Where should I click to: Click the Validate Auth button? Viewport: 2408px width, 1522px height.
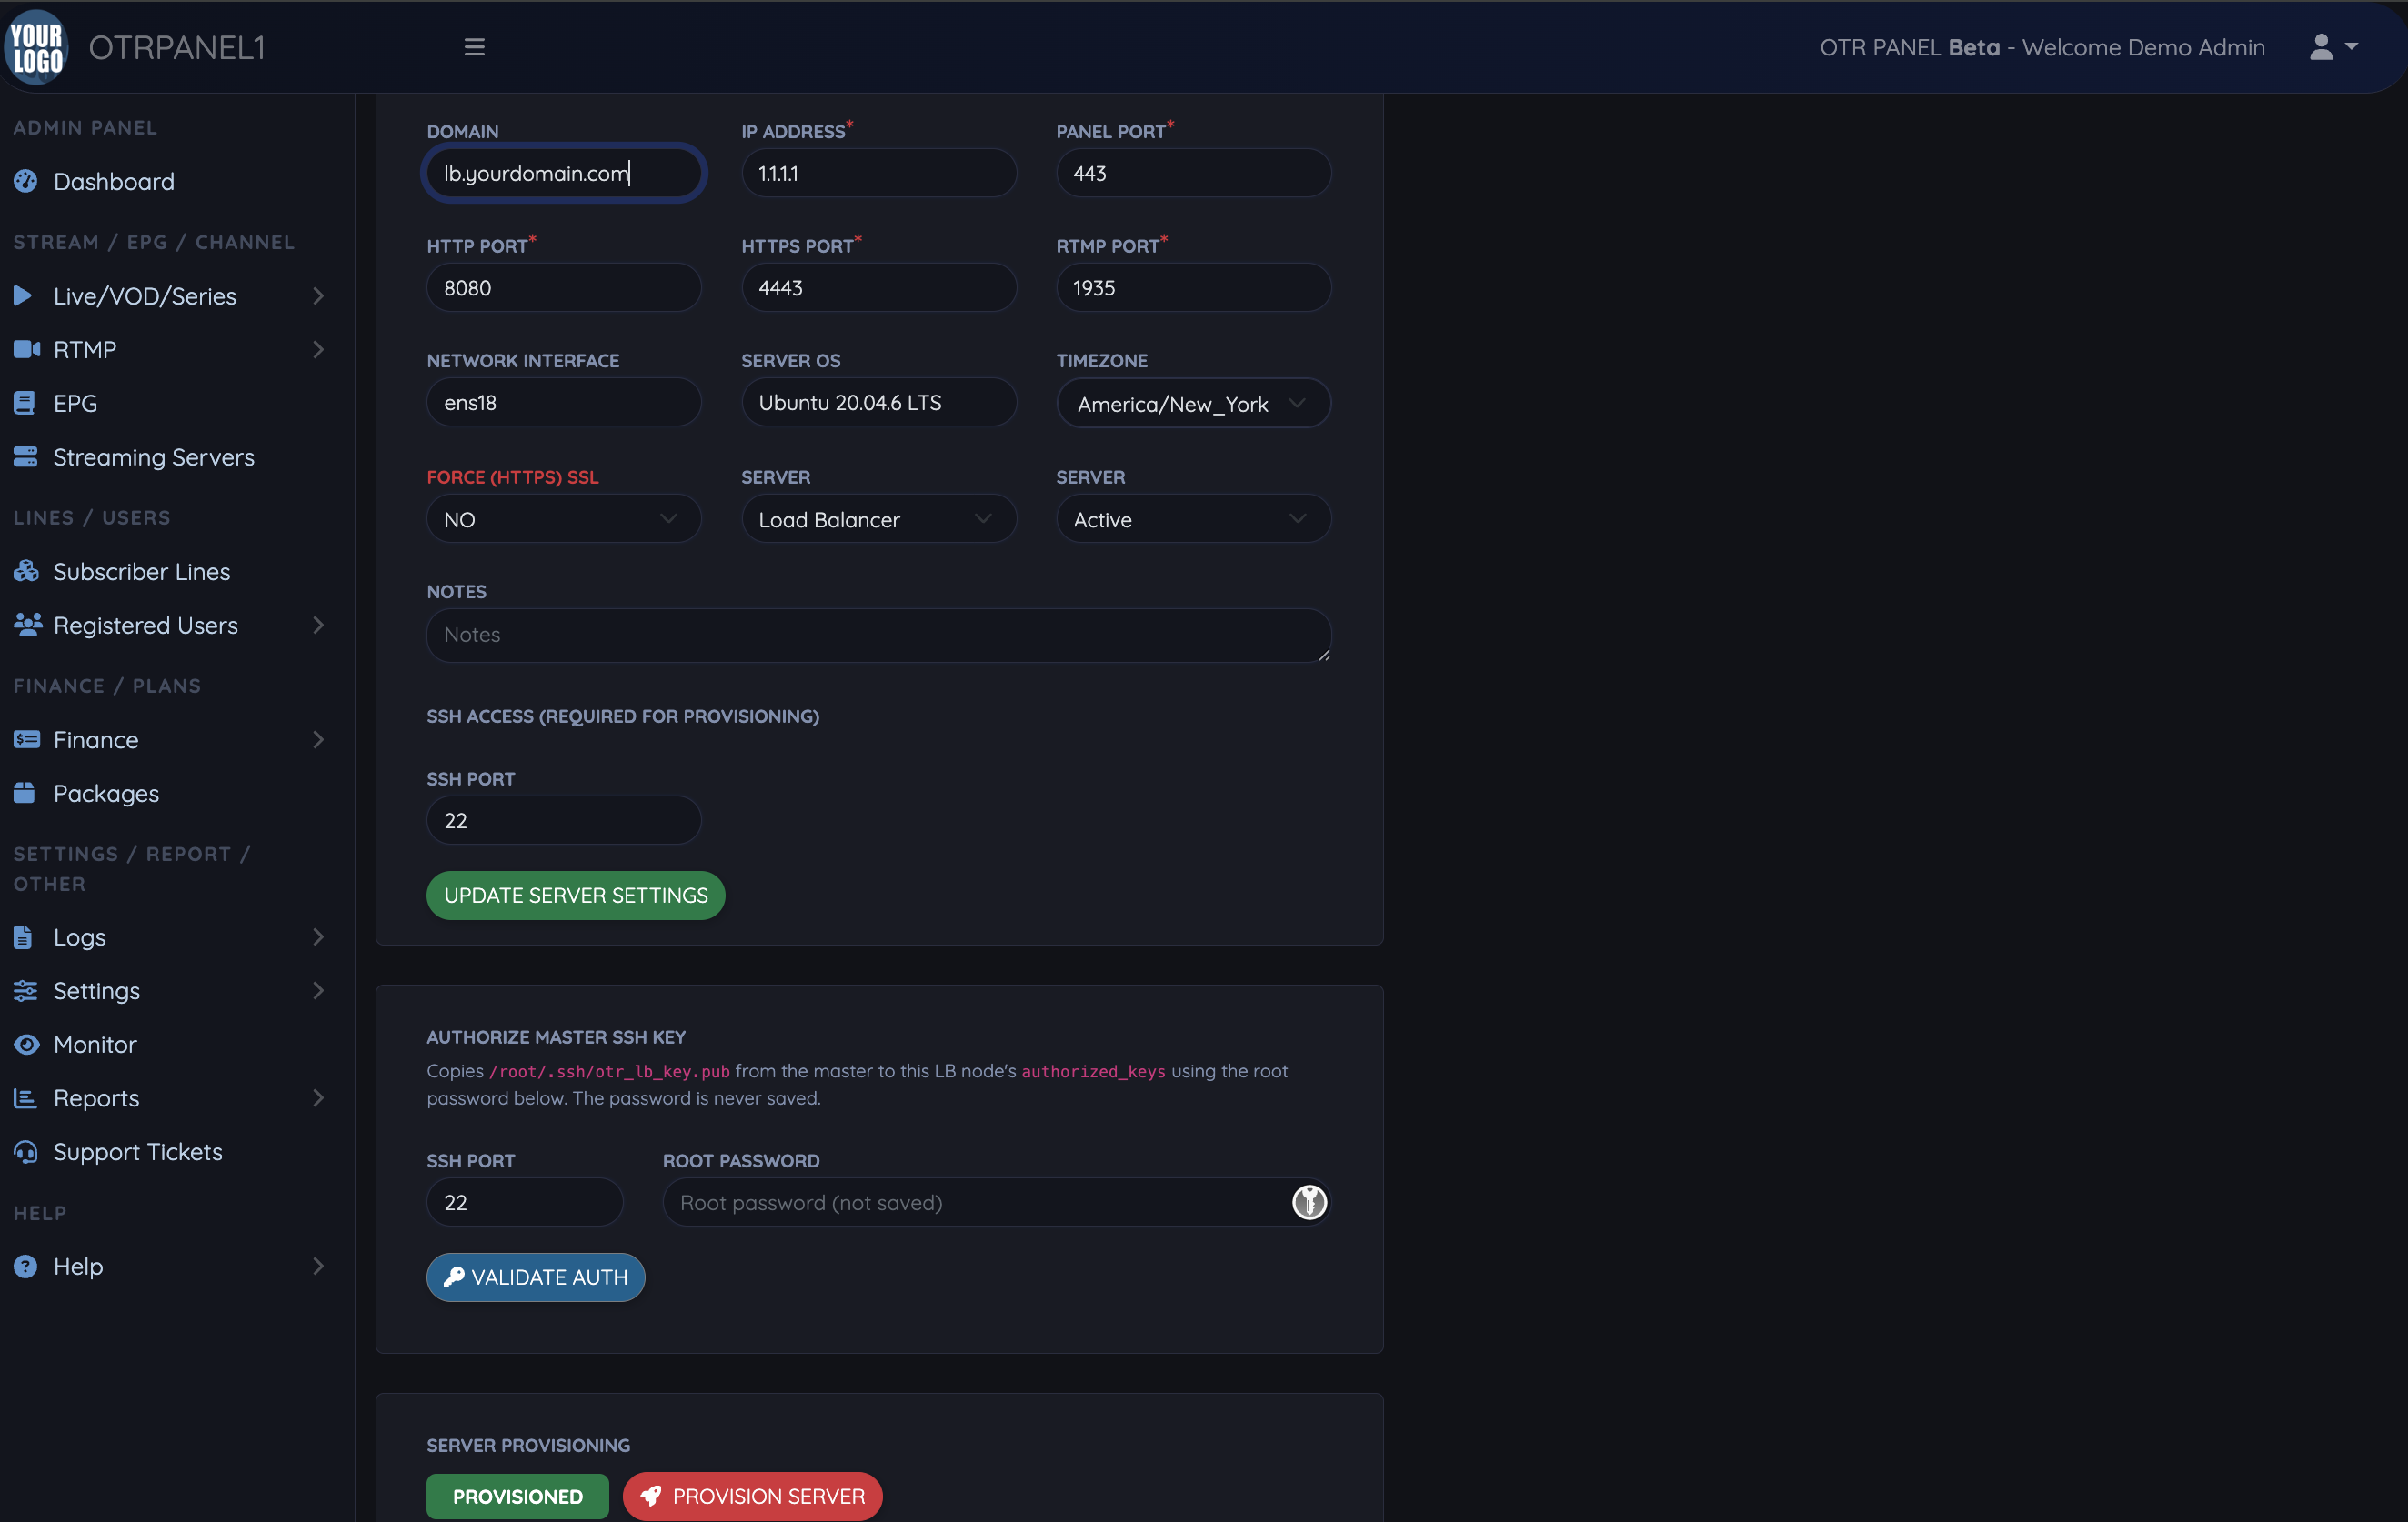(x=536, y=1277)
